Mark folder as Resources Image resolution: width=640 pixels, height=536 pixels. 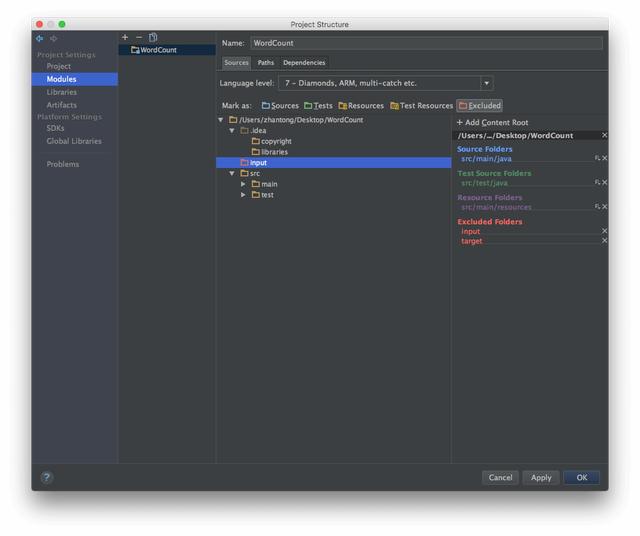[361, 106]
